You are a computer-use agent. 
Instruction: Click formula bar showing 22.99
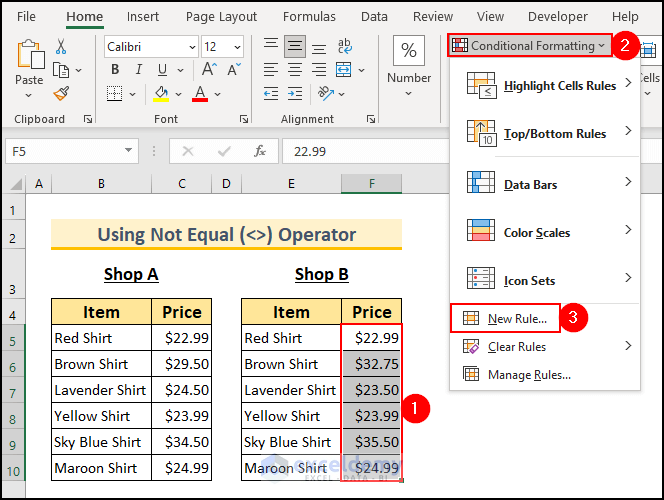tap(365, 151)
